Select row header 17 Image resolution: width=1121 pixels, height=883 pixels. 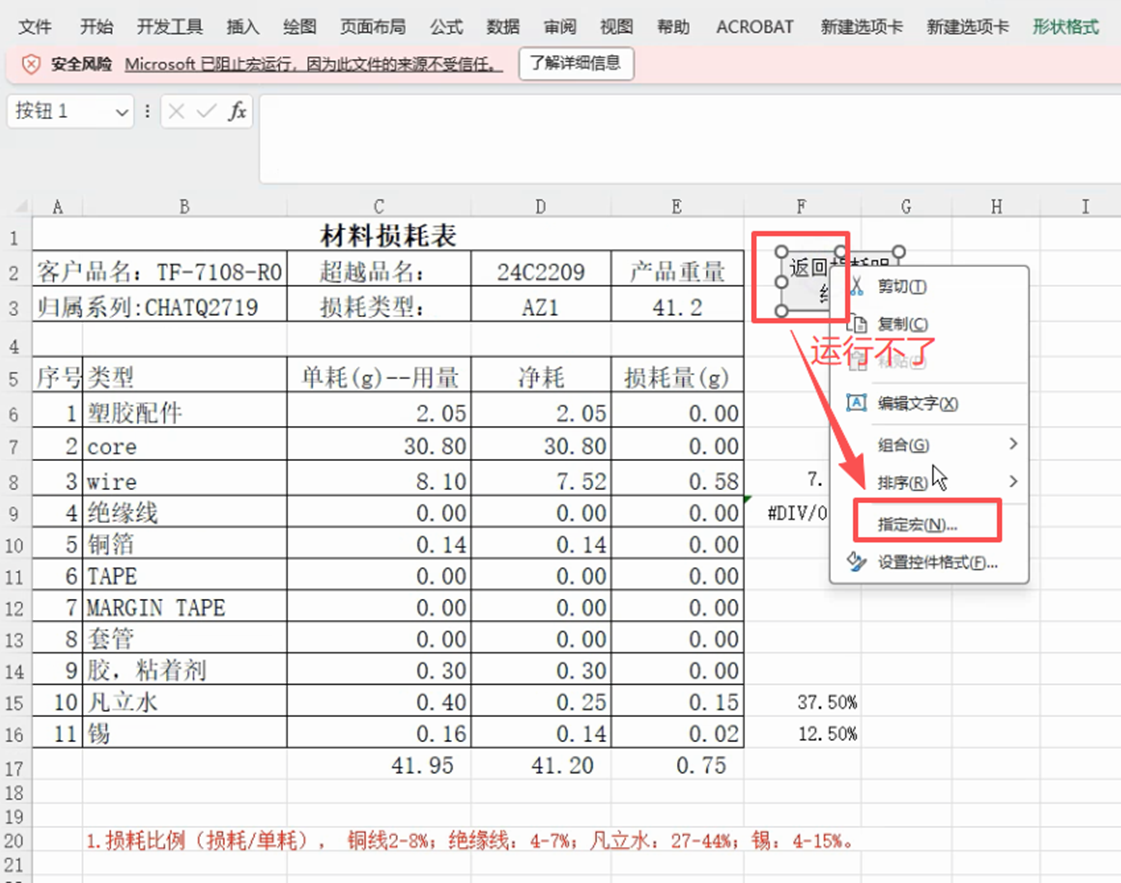14,768
